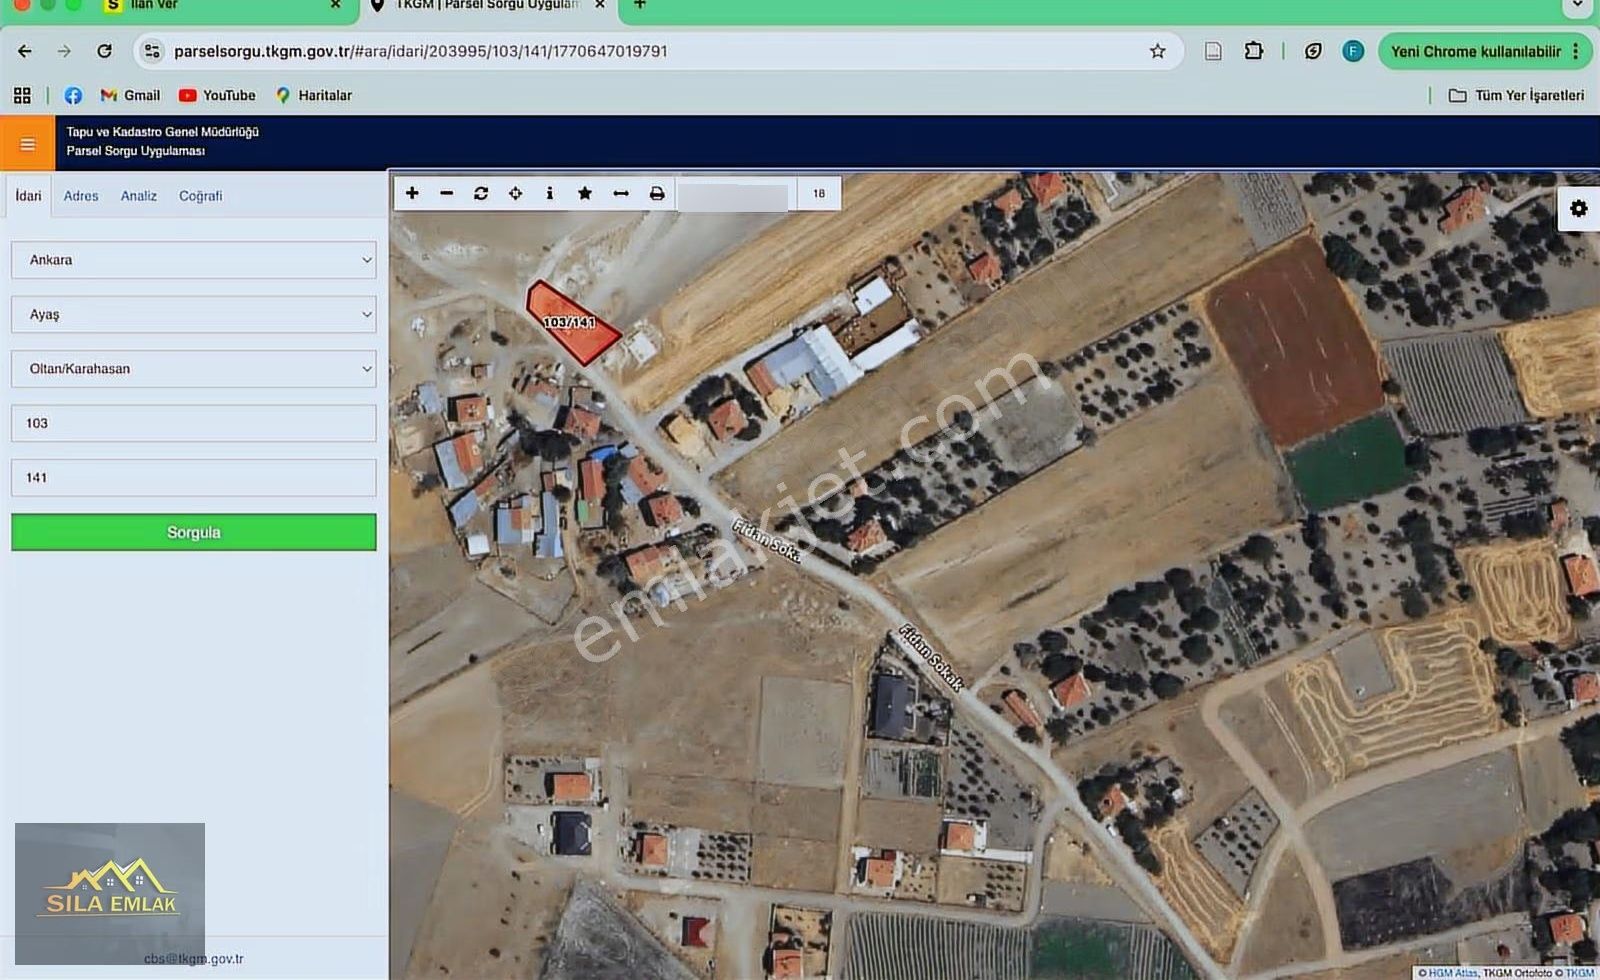This screenshot has height=980, width=1600.
Task: Activate the locate crosshair map tool
Action: [515, 193]
